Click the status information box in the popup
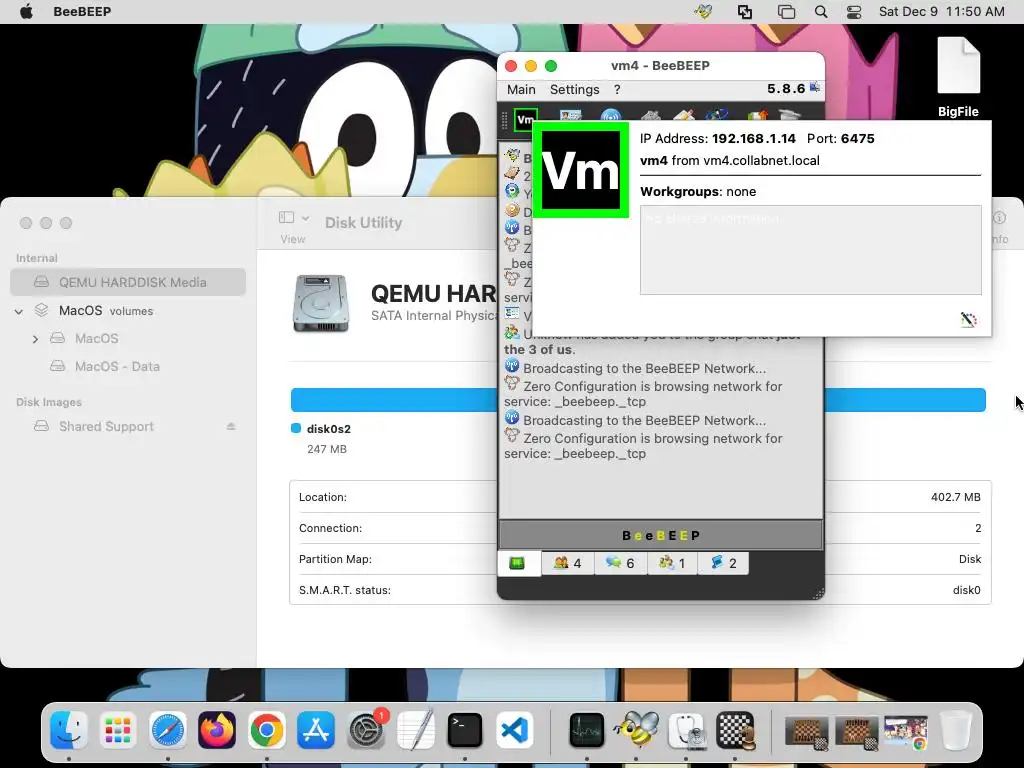1024x768 pixels. pos(810,249)
